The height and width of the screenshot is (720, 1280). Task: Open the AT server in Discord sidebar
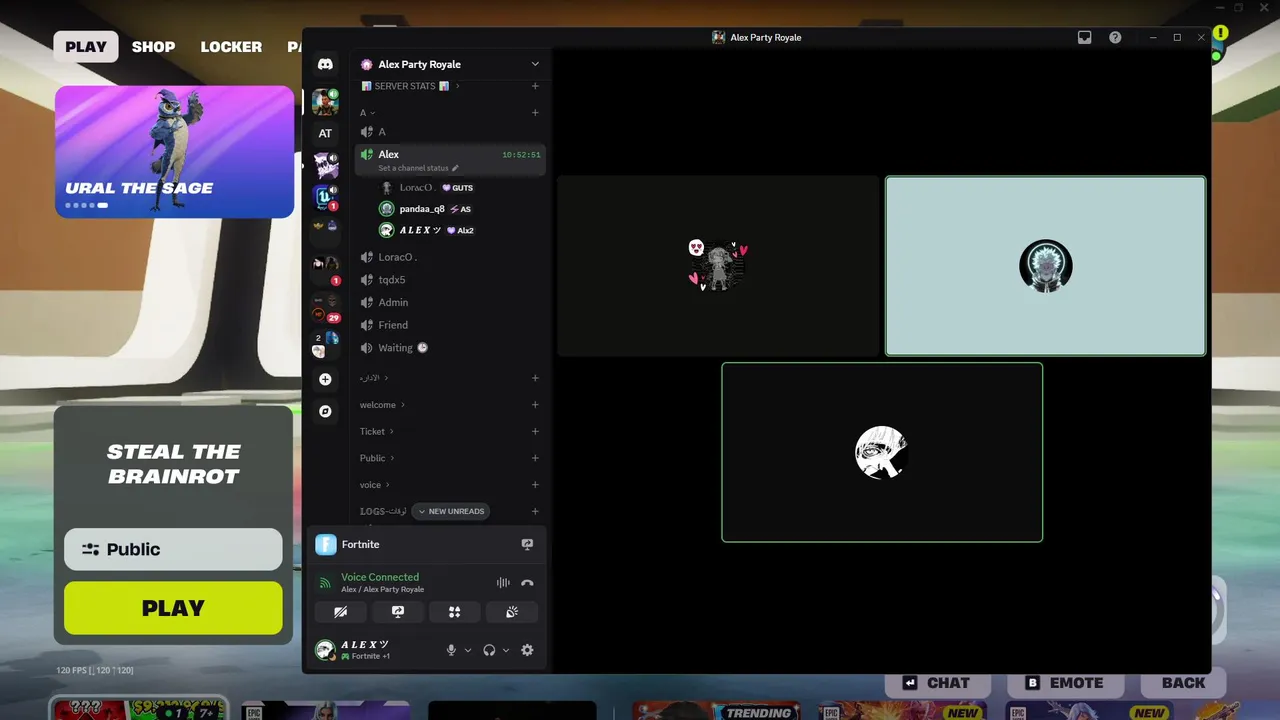point(325,133)
